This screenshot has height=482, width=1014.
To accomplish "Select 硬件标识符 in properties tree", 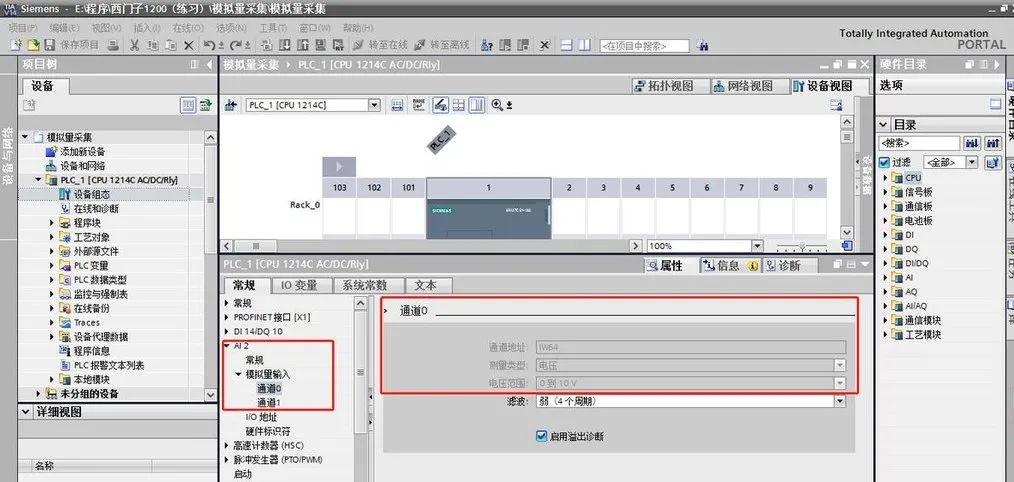I will (x=268, y=431).
